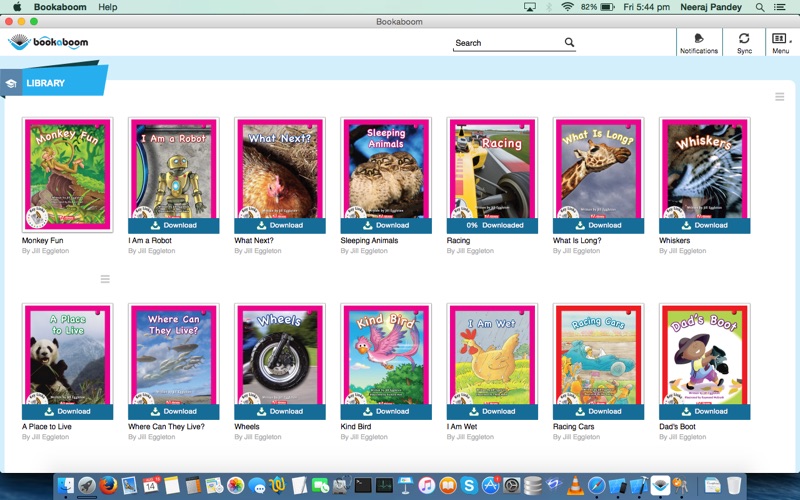Open the Menu button in toolbar
The height and width of the screenshot is (500, 800).
[x=780, y=43]
